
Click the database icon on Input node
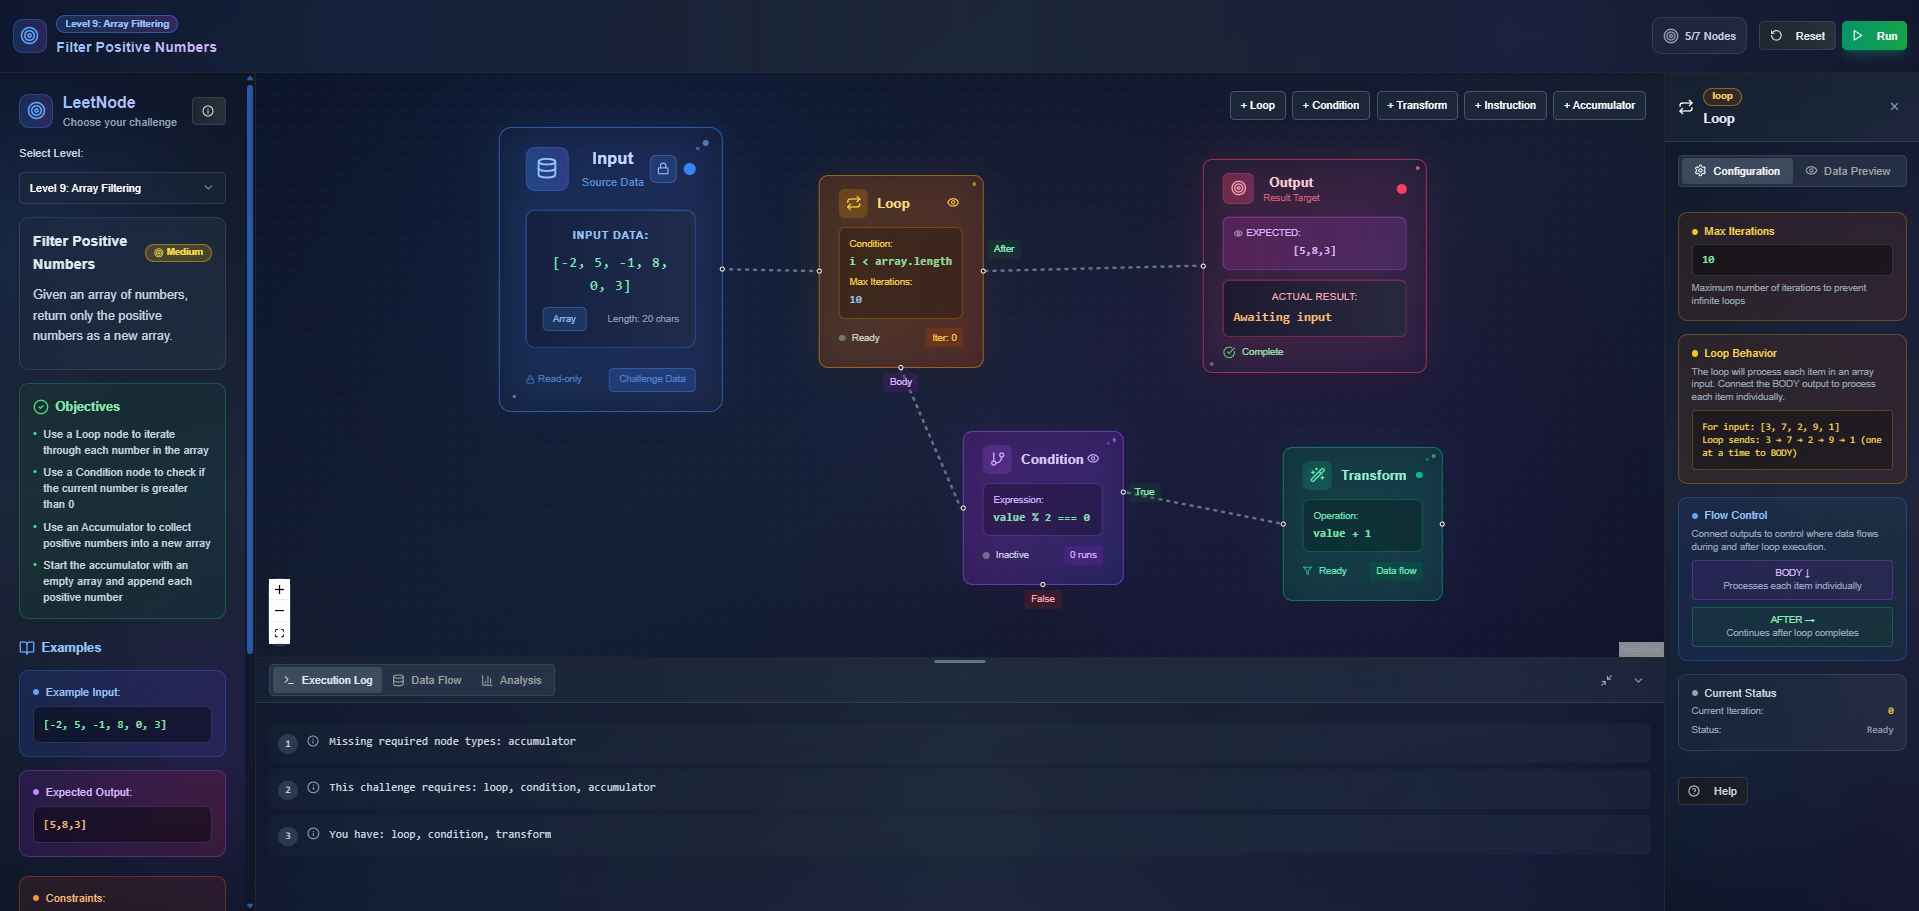click(547, 169)
